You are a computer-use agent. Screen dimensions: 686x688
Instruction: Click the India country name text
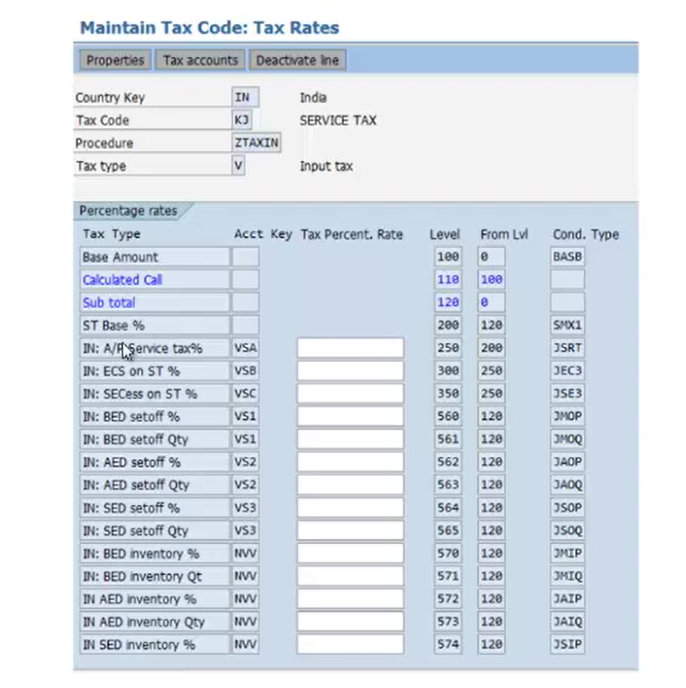coord(313,97)
